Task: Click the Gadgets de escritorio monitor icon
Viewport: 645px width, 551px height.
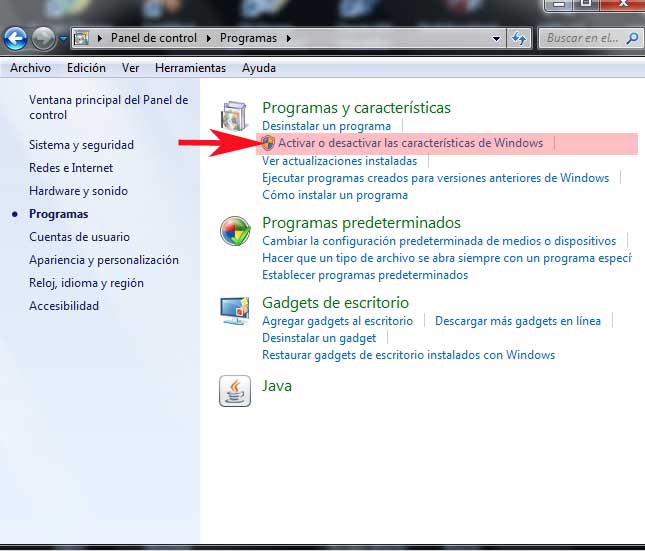Action: (x=234, y=311)
